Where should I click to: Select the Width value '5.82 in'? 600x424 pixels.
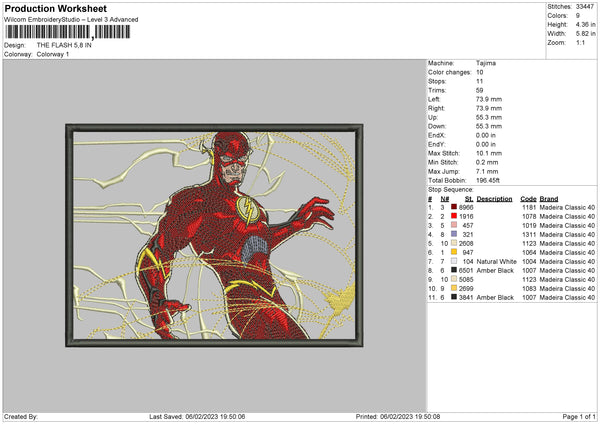point(585,34)
